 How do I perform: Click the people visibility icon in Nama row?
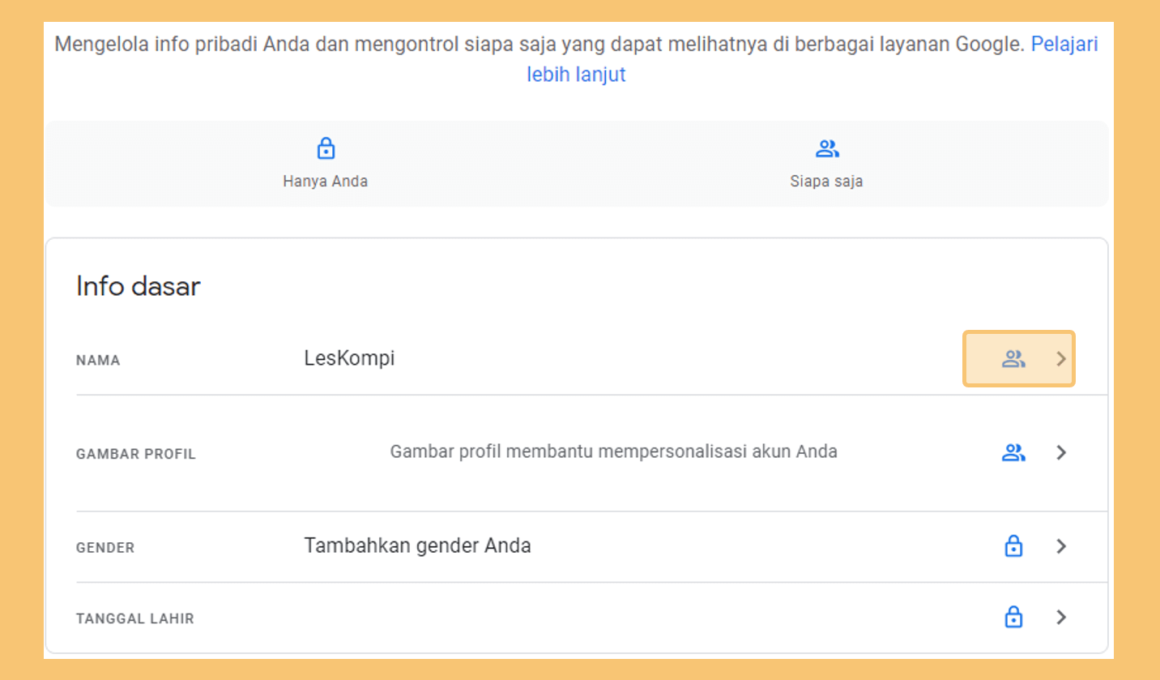pyautogui.click(x=1014, y=359)
